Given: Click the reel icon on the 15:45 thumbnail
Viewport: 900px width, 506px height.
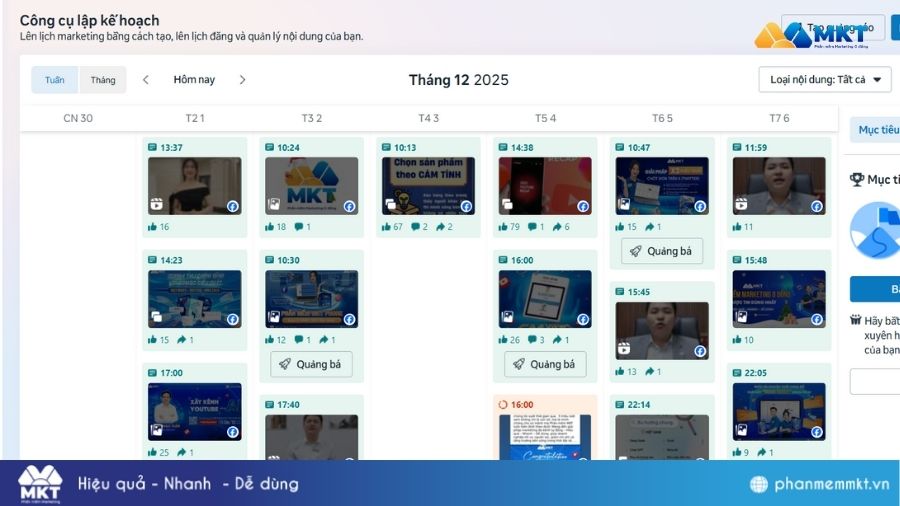Looking at the screenshot, I should point(624,348).
